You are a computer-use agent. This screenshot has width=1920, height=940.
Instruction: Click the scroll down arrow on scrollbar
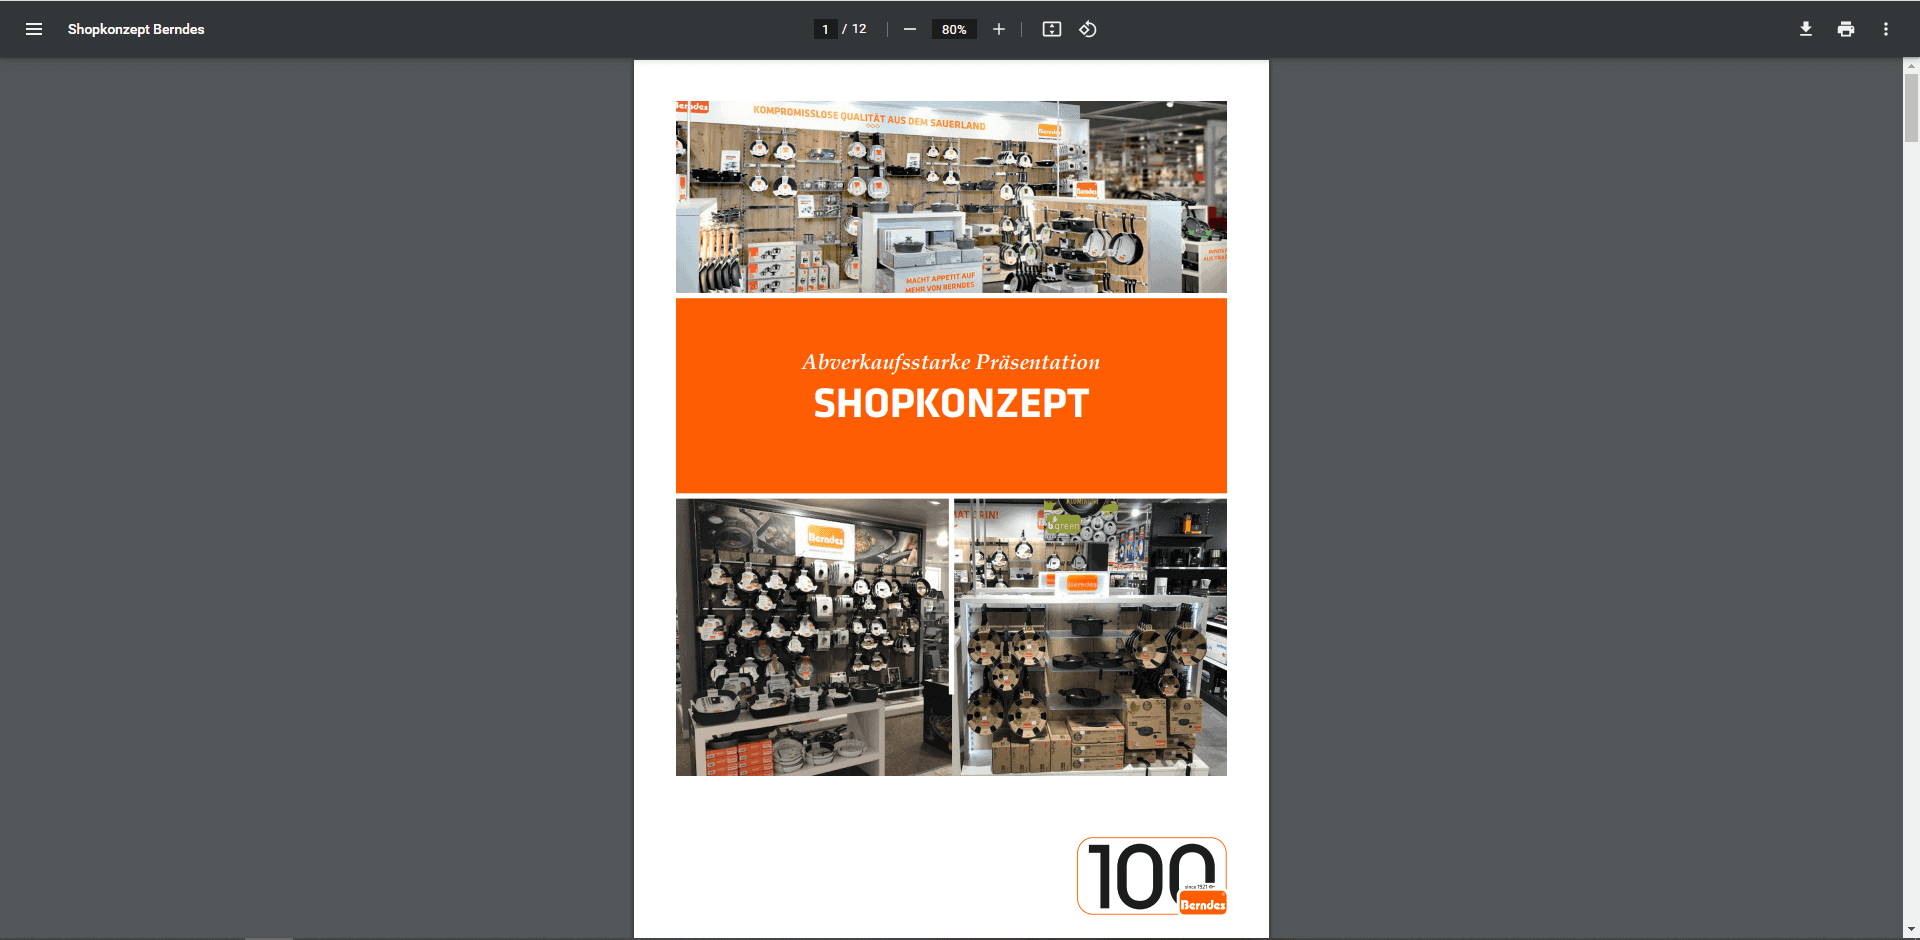coord(1911,931)
